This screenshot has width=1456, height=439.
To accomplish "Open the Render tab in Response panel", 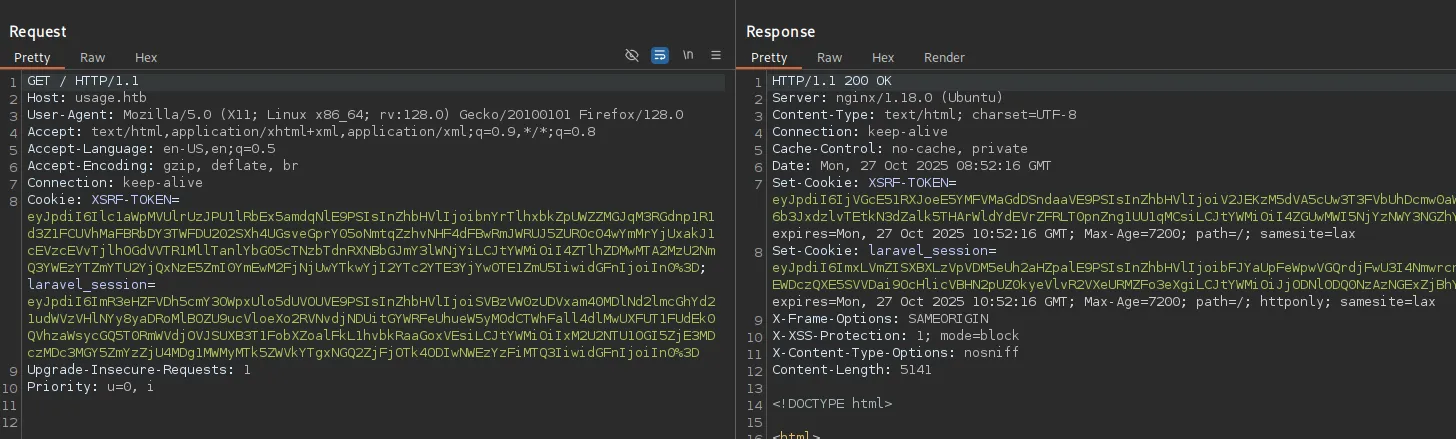I will tap(944, 58).
